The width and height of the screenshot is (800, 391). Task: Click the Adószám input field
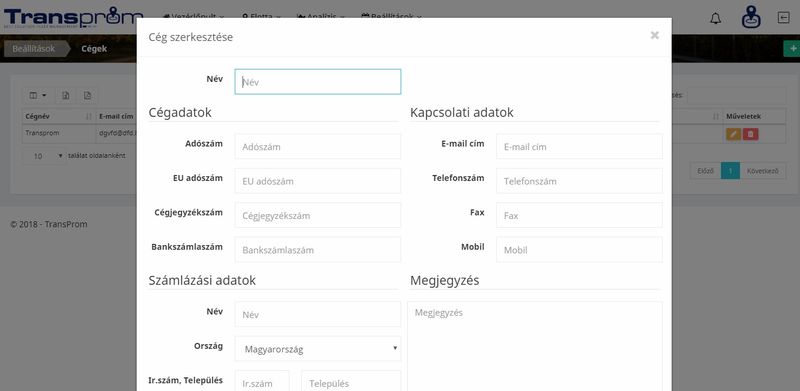[x=318, y=146]
